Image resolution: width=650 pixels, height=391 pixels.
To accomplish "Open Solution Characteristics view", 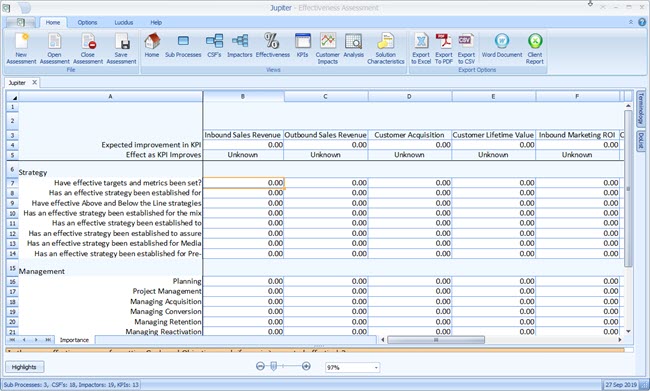I will (386, 49).
